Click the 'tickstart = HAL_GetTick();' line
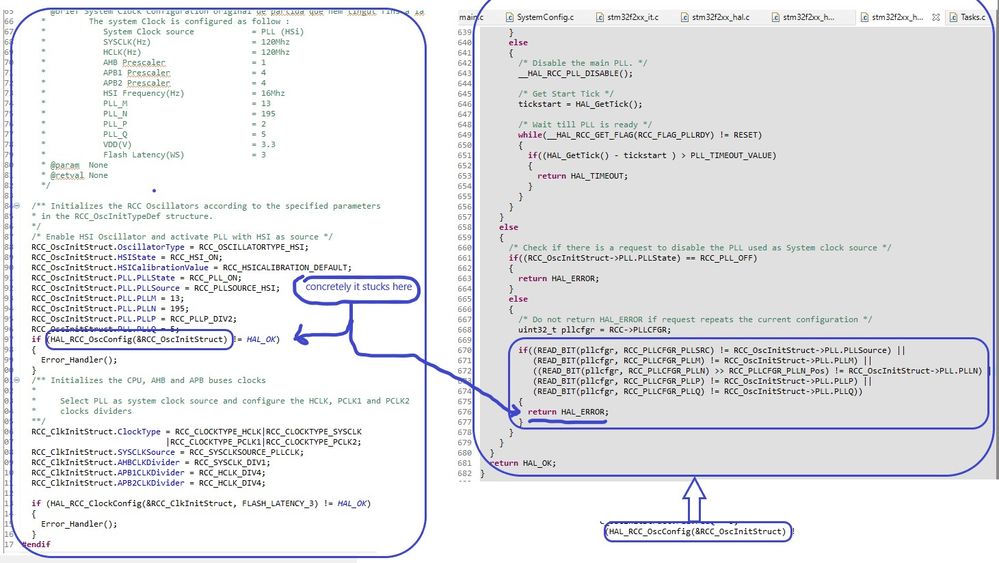Image resolution: width=999 pixels, height=563 pixels. point(580,104)
